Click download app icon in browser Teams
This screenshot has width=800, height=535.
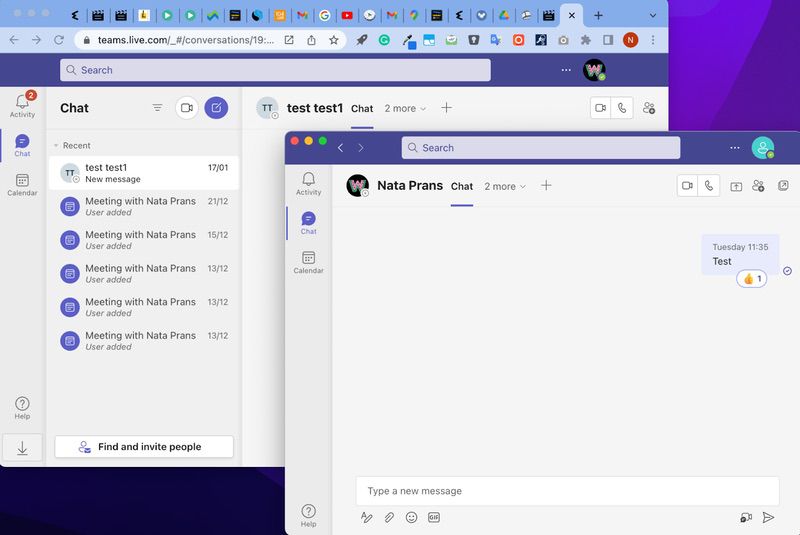click(x=22, y=448)
